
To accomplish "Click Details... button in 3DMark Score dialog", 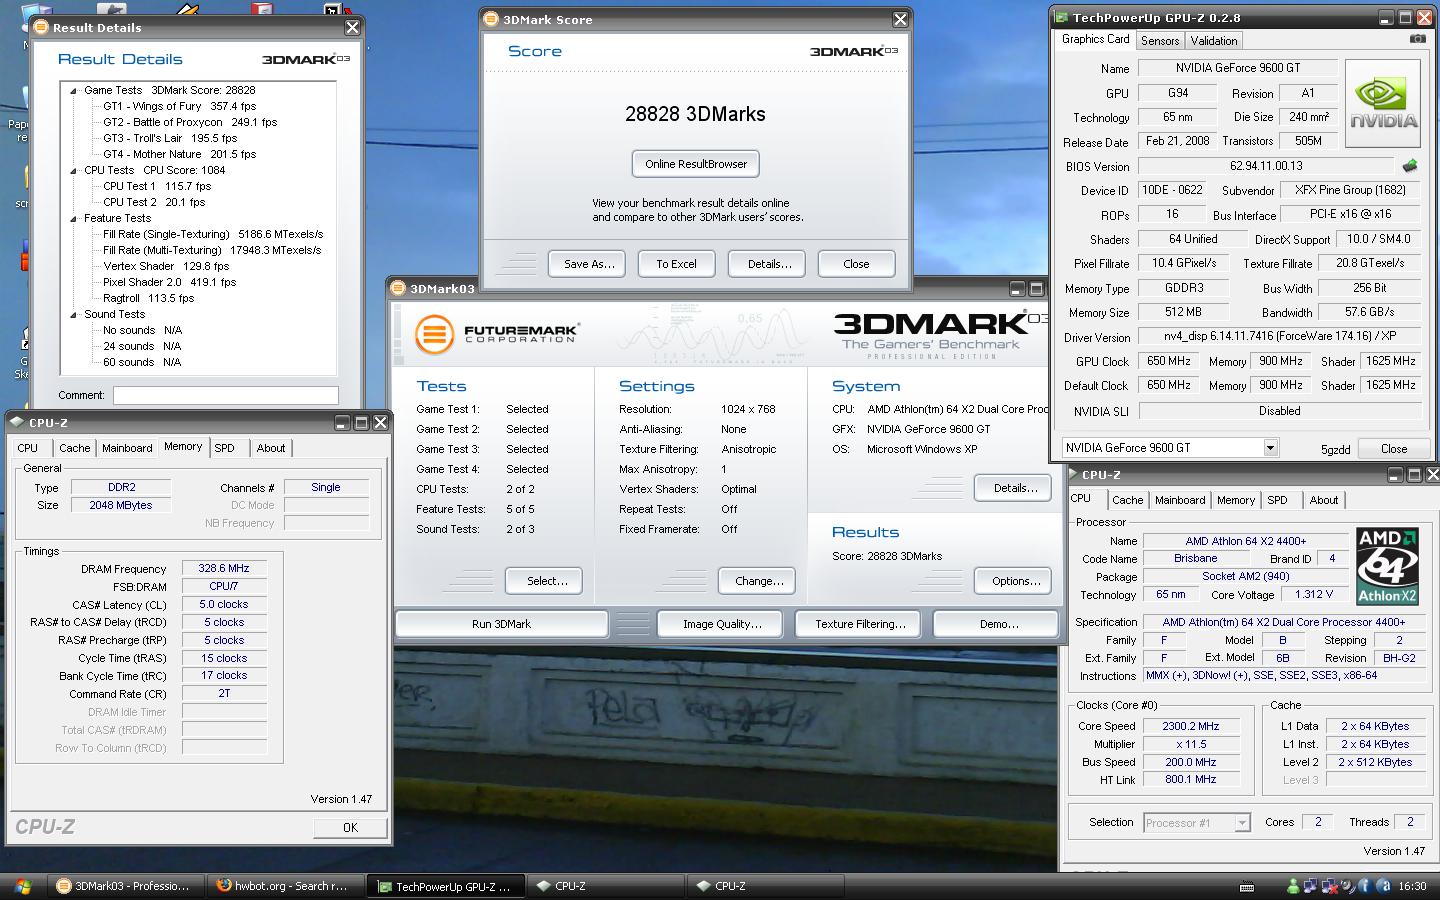I will click(769, 264).
